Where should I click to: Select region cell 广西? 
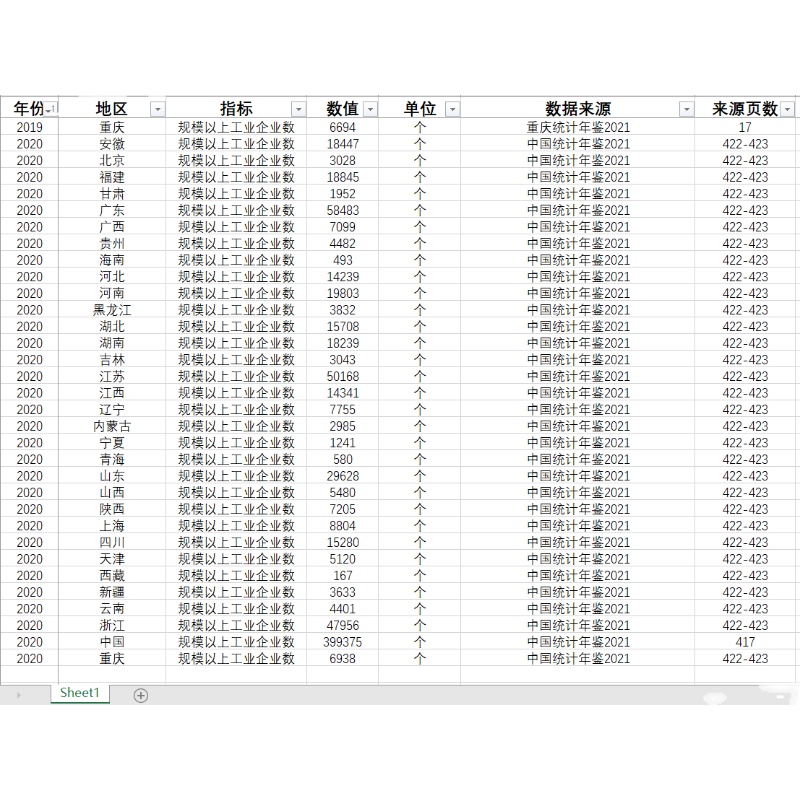(112, 227)
